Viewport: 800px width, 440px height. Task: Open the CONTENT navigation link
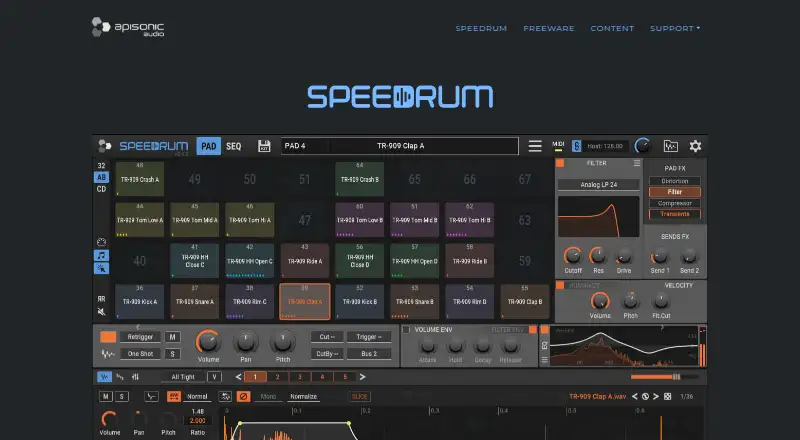click(x=612, y=29)
